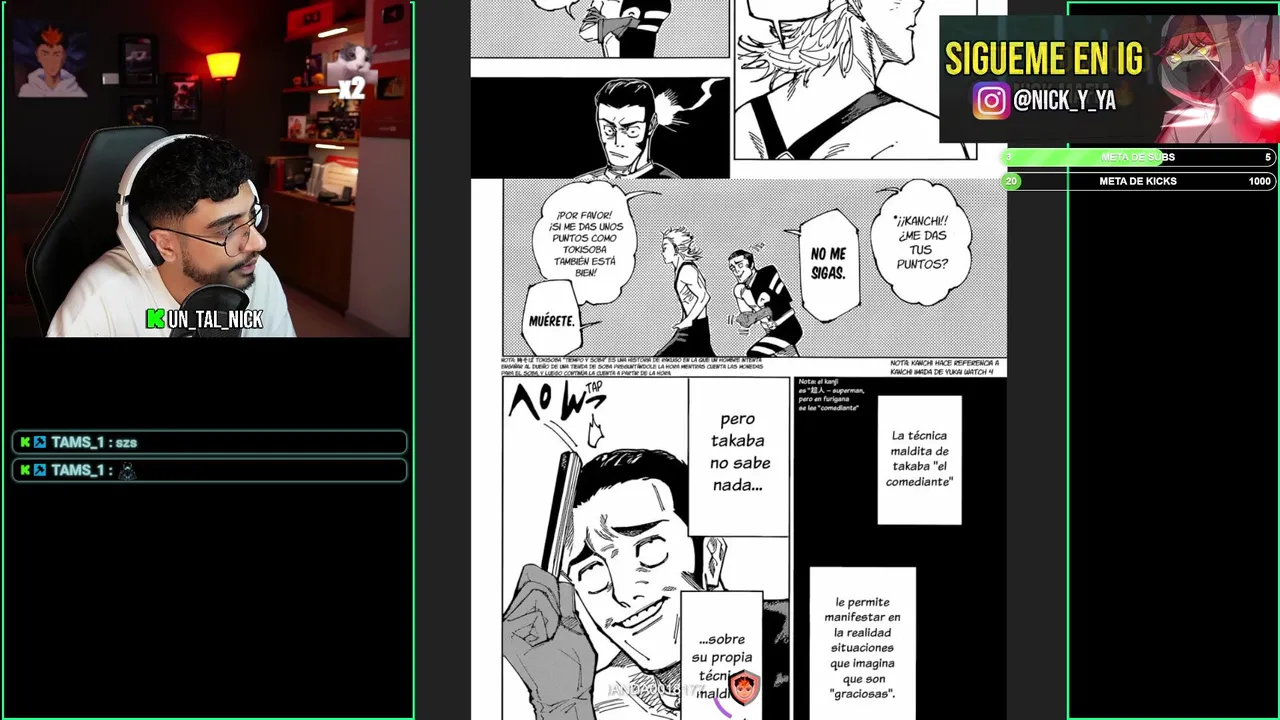Click the '...sobre su propia técnica' caption box
This screenshot has width=1280, height=720.
click(721, 655)
